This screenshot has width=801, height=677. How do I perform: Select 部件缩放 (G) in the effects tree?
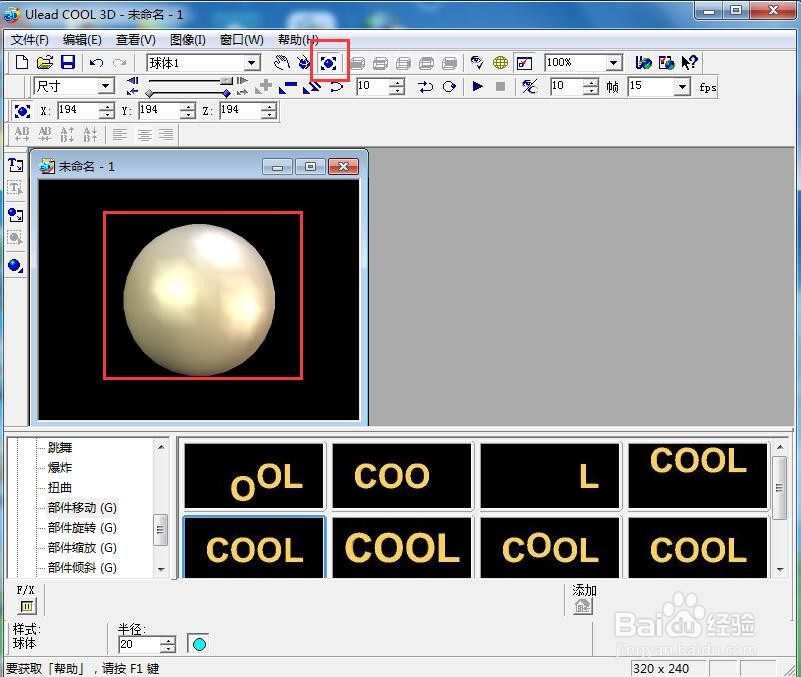(x=82, y=547)
